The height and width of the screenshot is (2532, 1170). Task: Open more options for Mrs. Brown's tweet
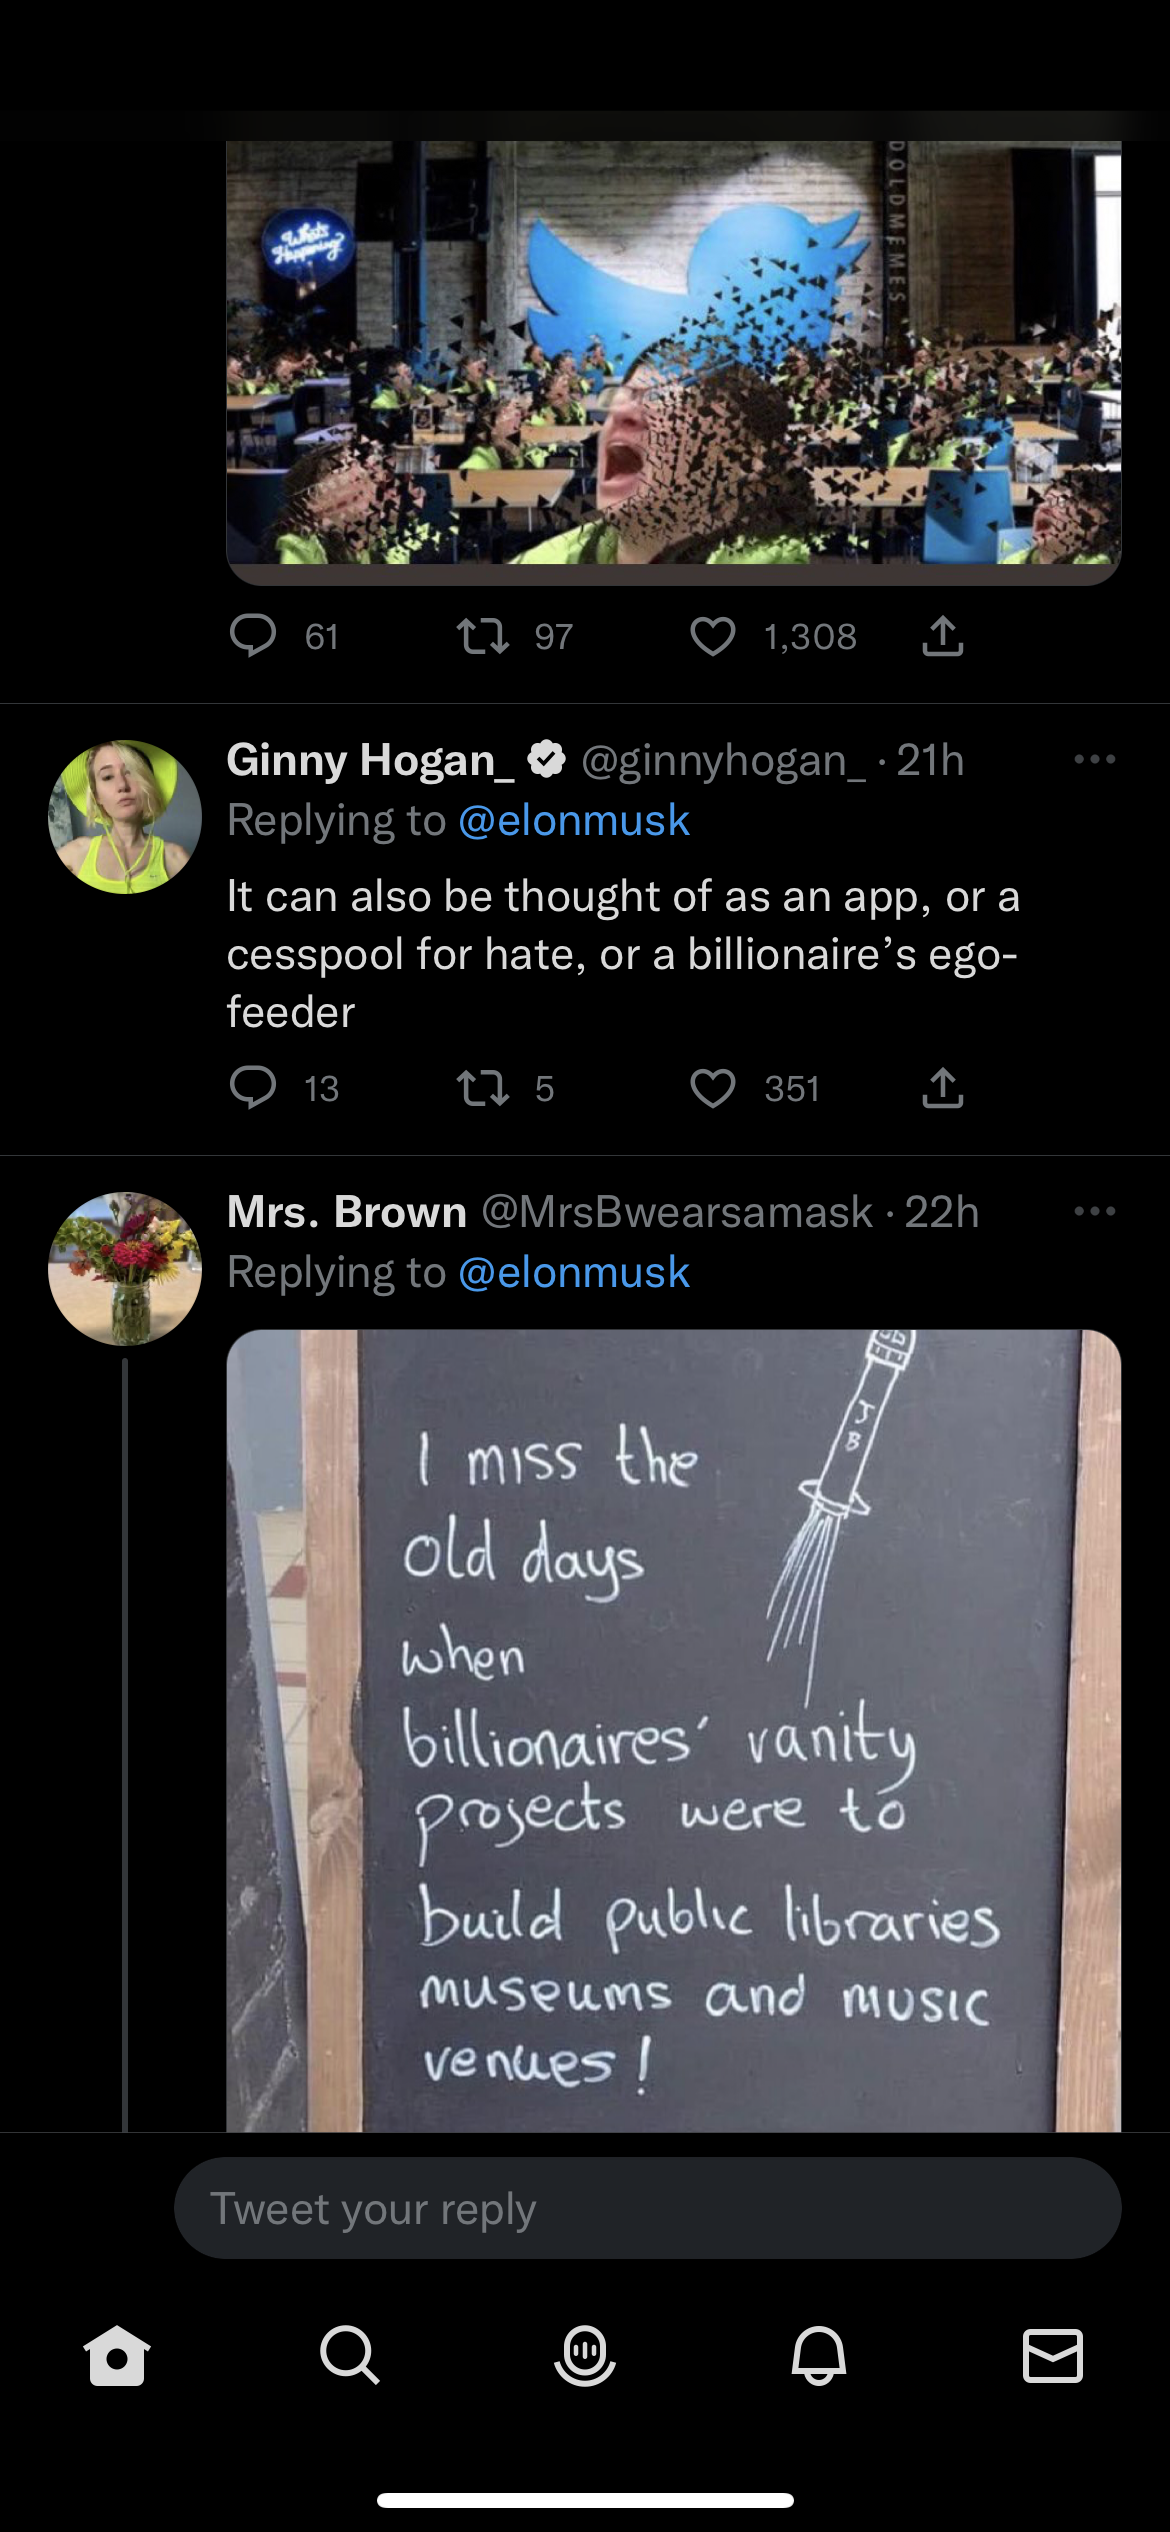[x=1094, y=1212]
